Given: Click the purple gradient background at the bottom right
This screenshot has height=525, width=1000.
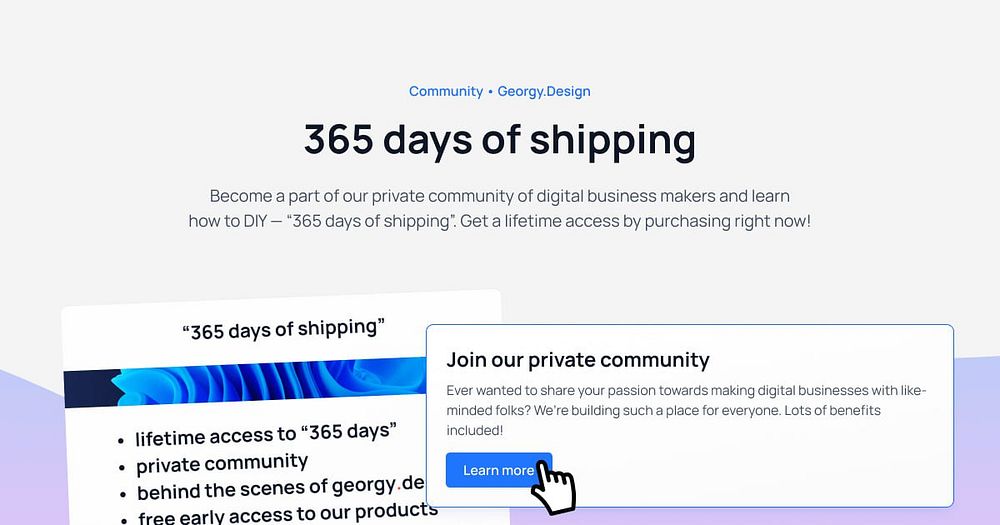Looking at the screenshot, I should 976,447.
